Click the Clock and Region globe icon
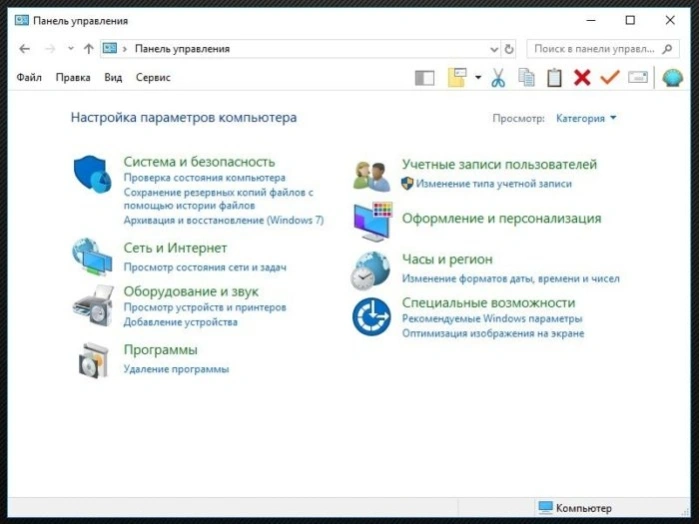699x524 pixels. (x=370, y=270)
